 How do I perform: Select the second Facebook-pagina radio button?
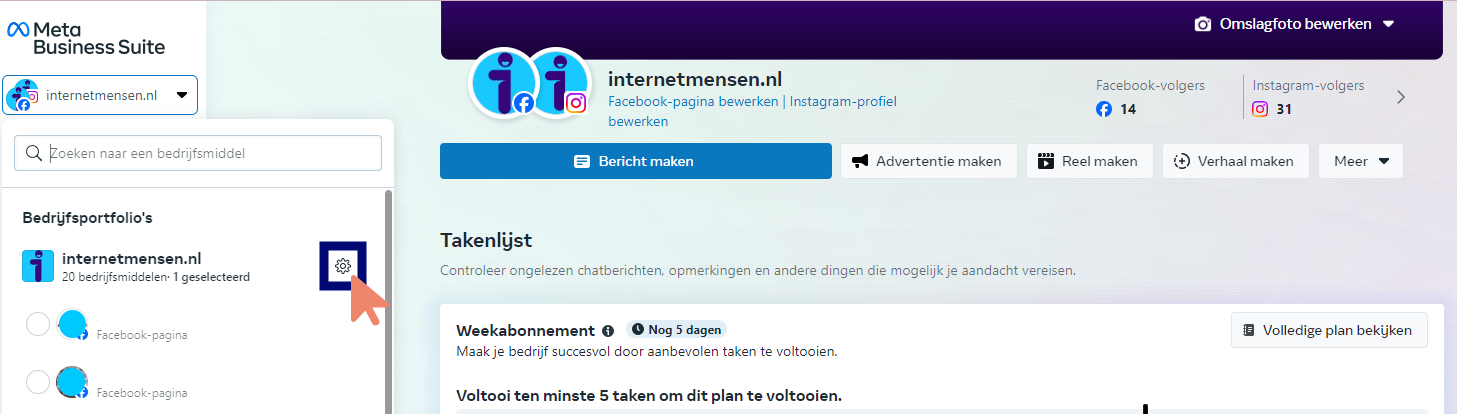coord(38,382)
